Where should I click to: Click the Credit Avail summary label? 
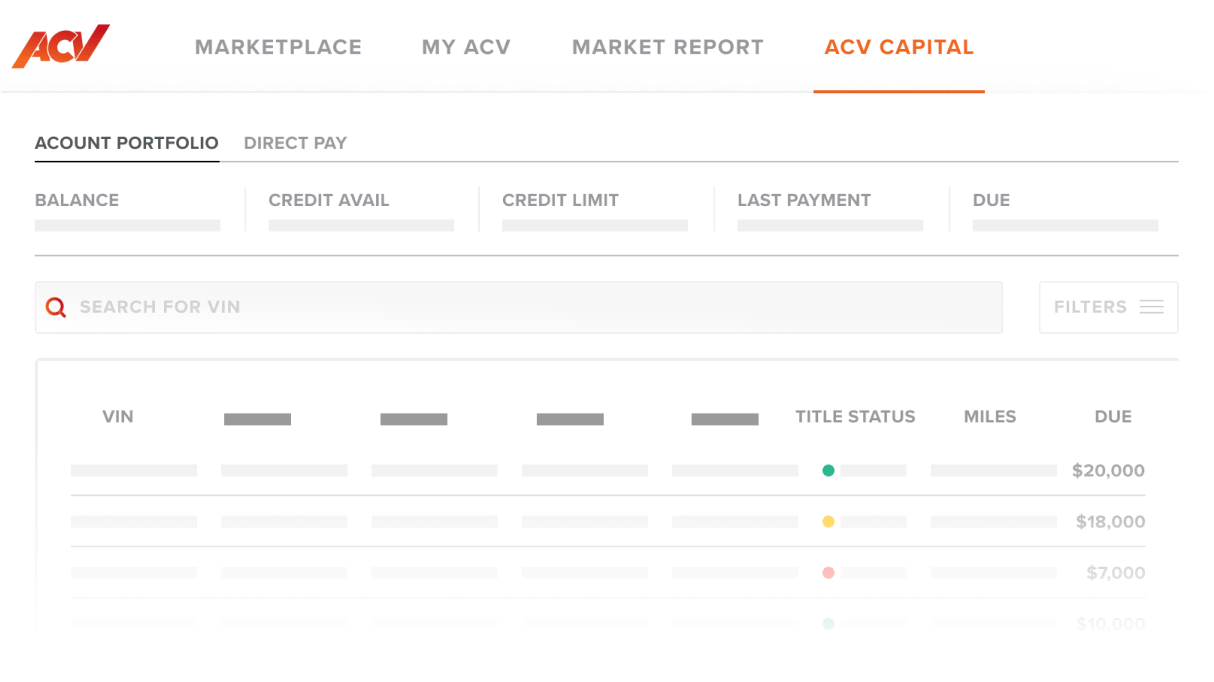coord(329,200)
